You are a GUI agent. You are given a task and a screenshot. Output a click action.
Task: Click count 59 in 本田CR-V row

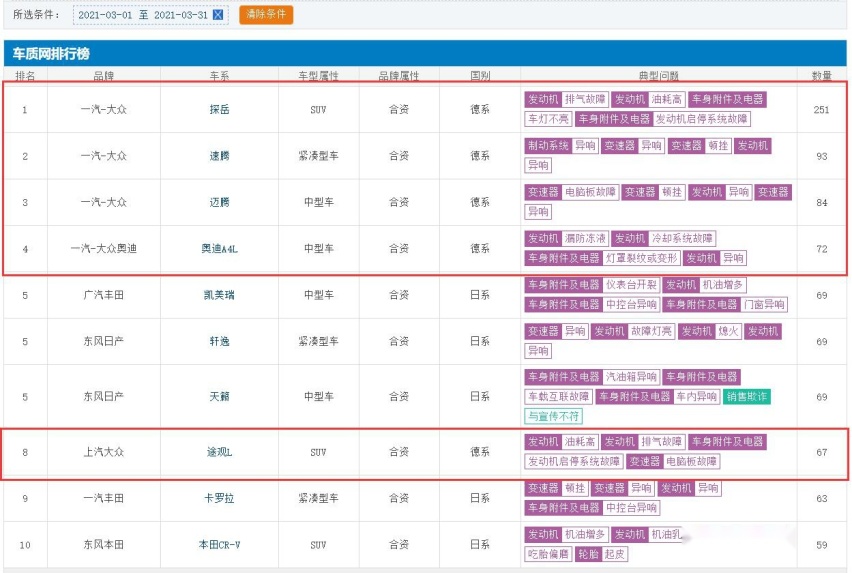pyautogui.click(x=821, y=544)
